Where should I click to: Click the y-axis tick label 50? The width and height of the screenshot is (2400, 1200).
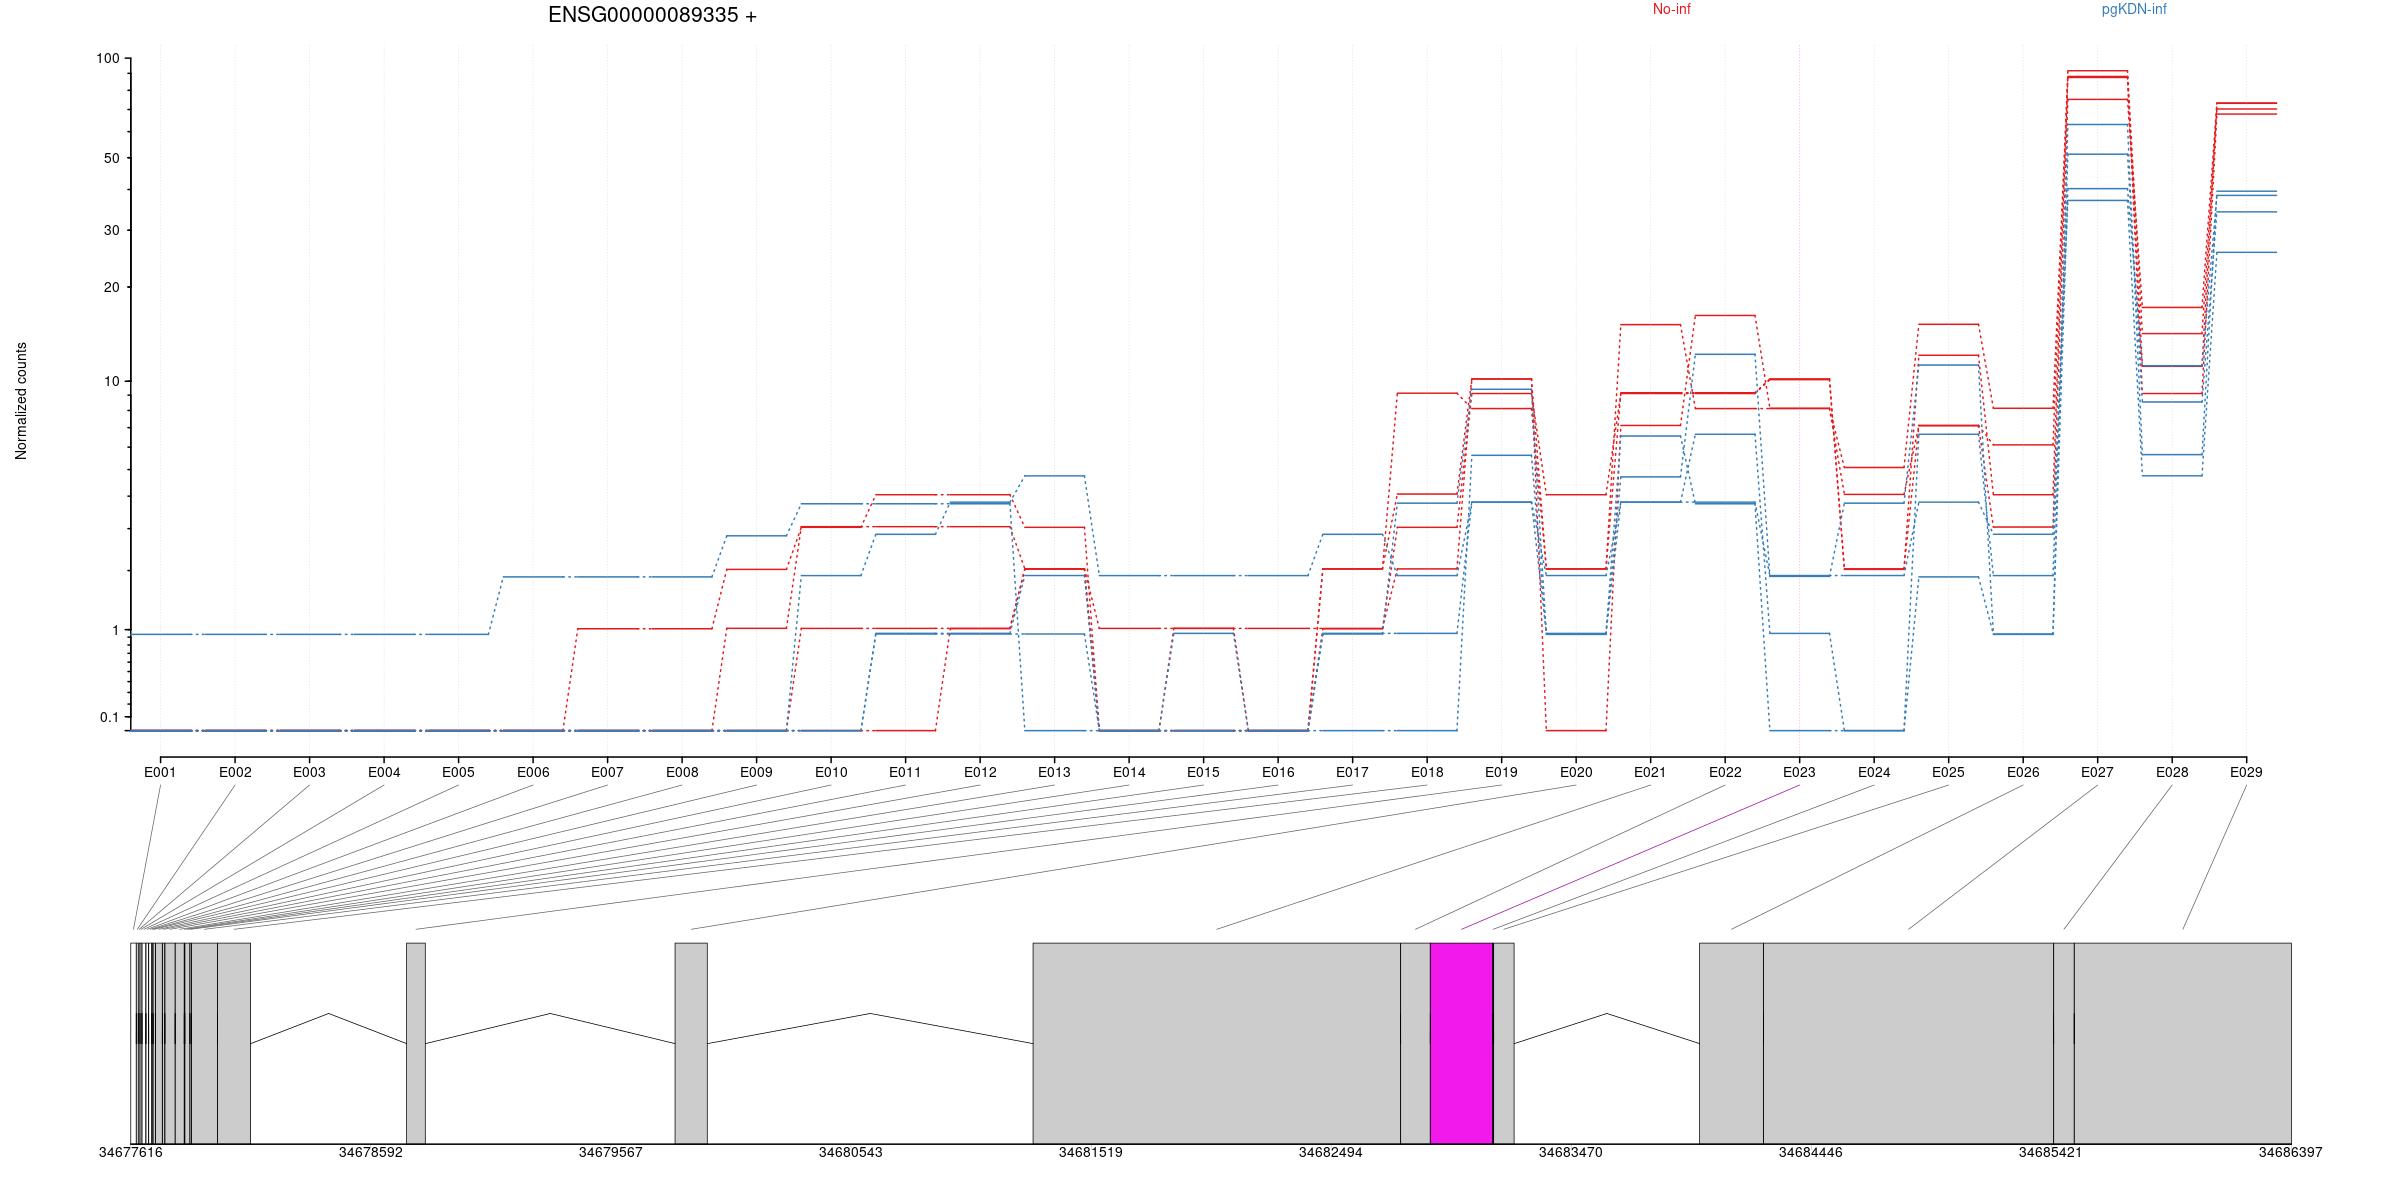click(111, 158)
